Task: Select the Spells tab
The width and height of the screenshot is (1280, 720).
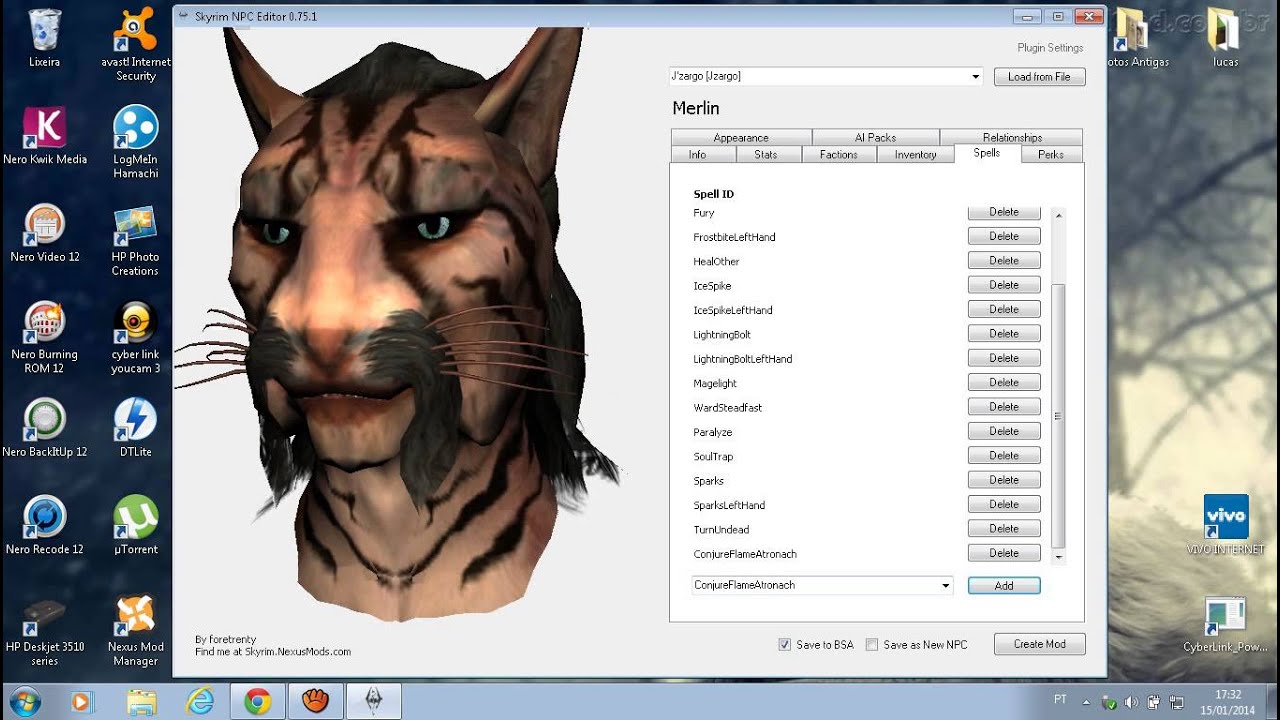Action: (987, 153)
